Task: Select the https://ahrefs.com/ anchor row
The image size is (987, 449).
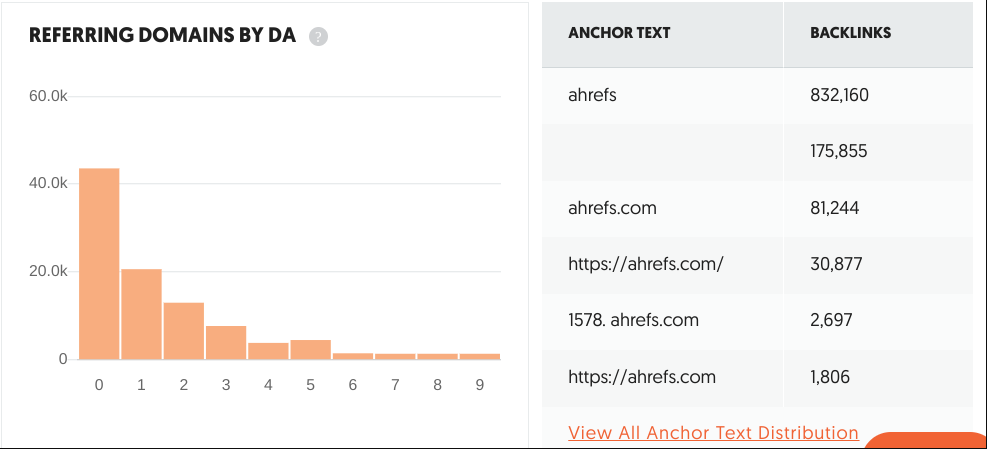Action: (x=758, y=264)
